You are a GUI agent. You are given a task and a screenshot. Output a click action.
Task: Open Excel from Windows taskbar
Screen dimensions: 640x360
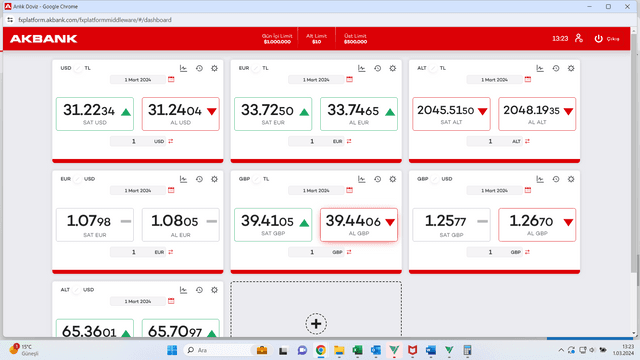[358, 350]
